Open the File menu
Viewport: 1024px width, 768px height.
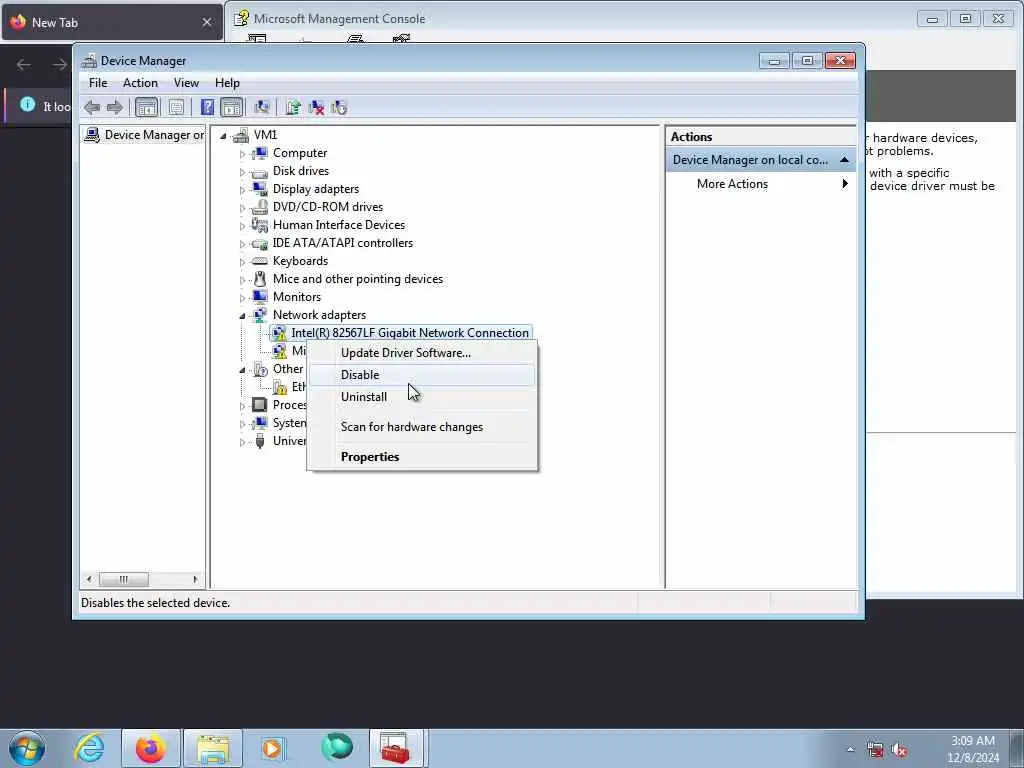pos(98,83)
